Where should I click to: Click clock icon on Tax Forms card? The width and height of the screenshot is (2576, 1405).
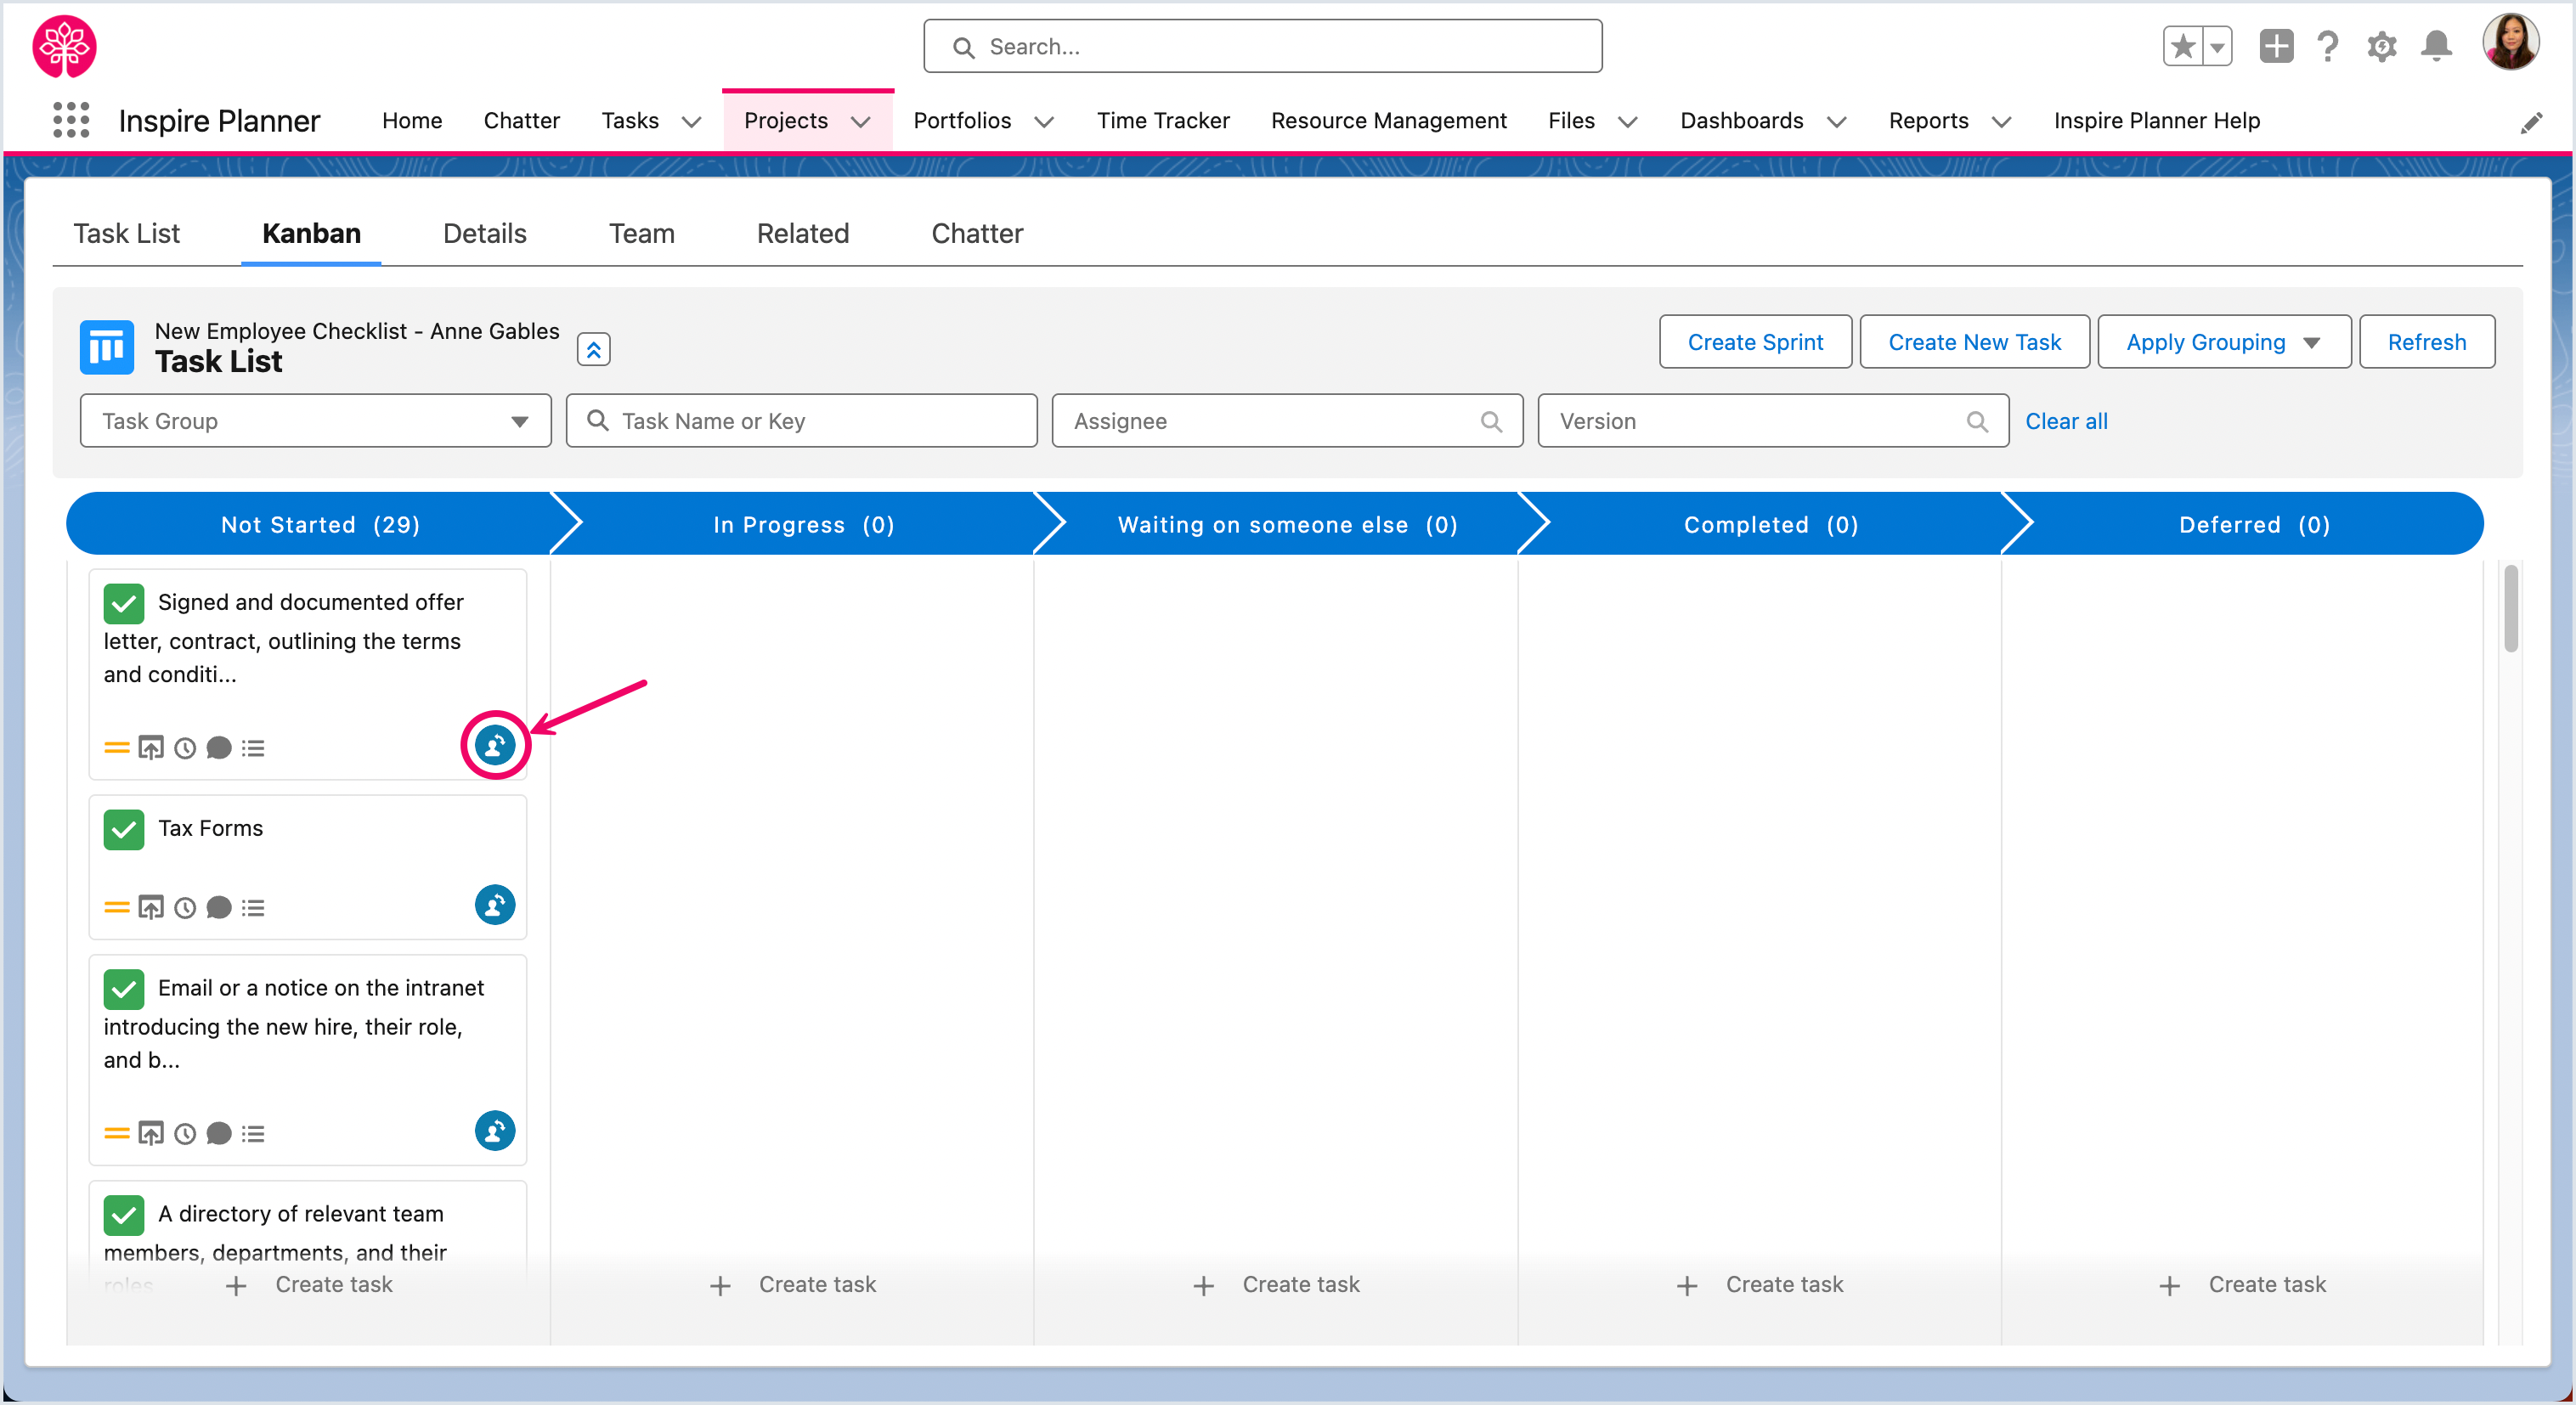pyautogui.click(x=185, y=908)
